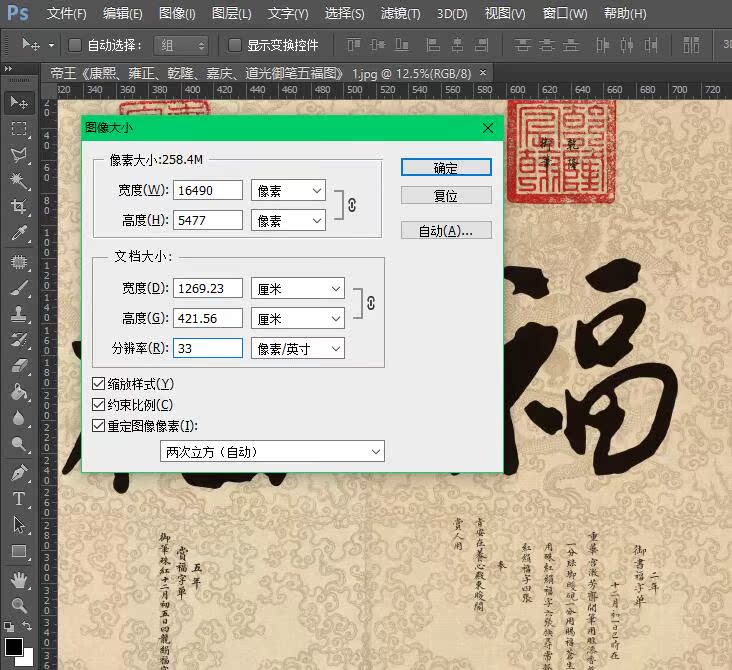Select the Rectangular Marquee tool
This screenshot has width=732, height=670.
click(19, 128)
